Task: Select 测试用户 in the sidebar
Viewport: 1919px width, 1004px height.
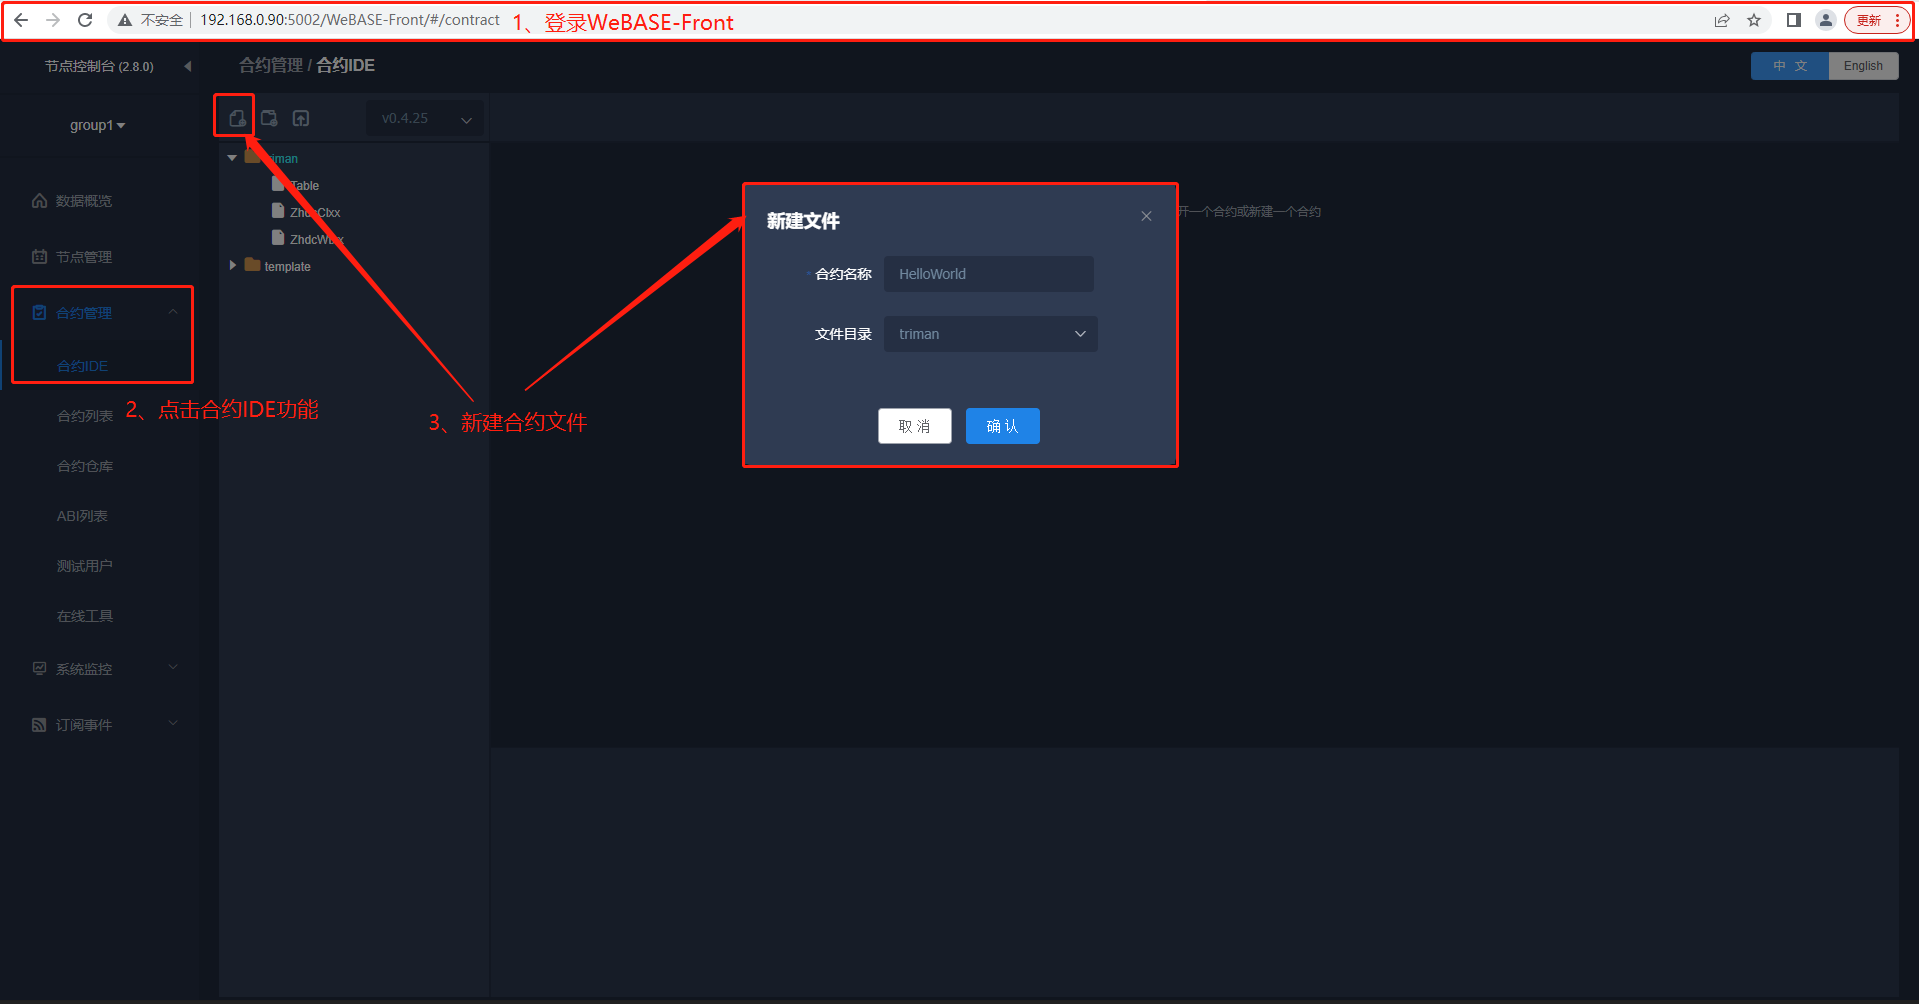Action: tap(85, 566)
